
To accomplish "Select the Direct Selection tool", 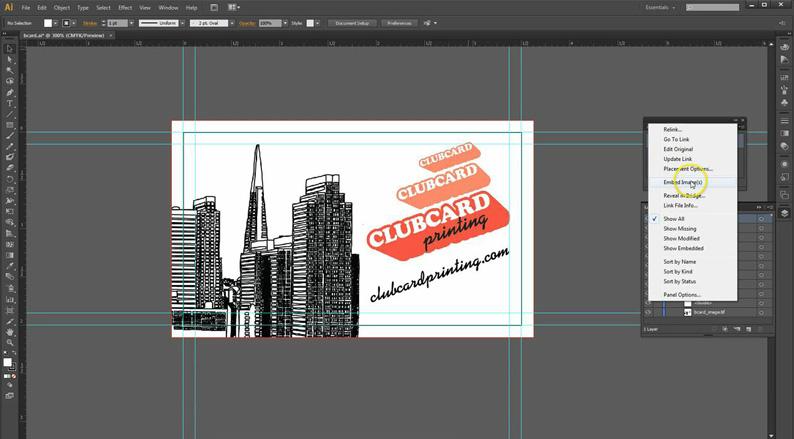I will pyautogui.click(x=10, y=60).
